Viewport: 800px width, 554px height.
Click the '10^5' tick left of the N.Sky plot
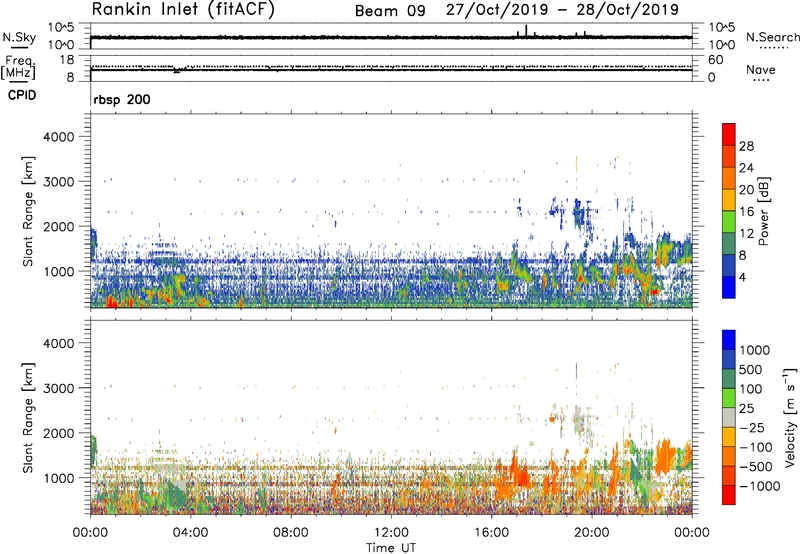[61, 28]
